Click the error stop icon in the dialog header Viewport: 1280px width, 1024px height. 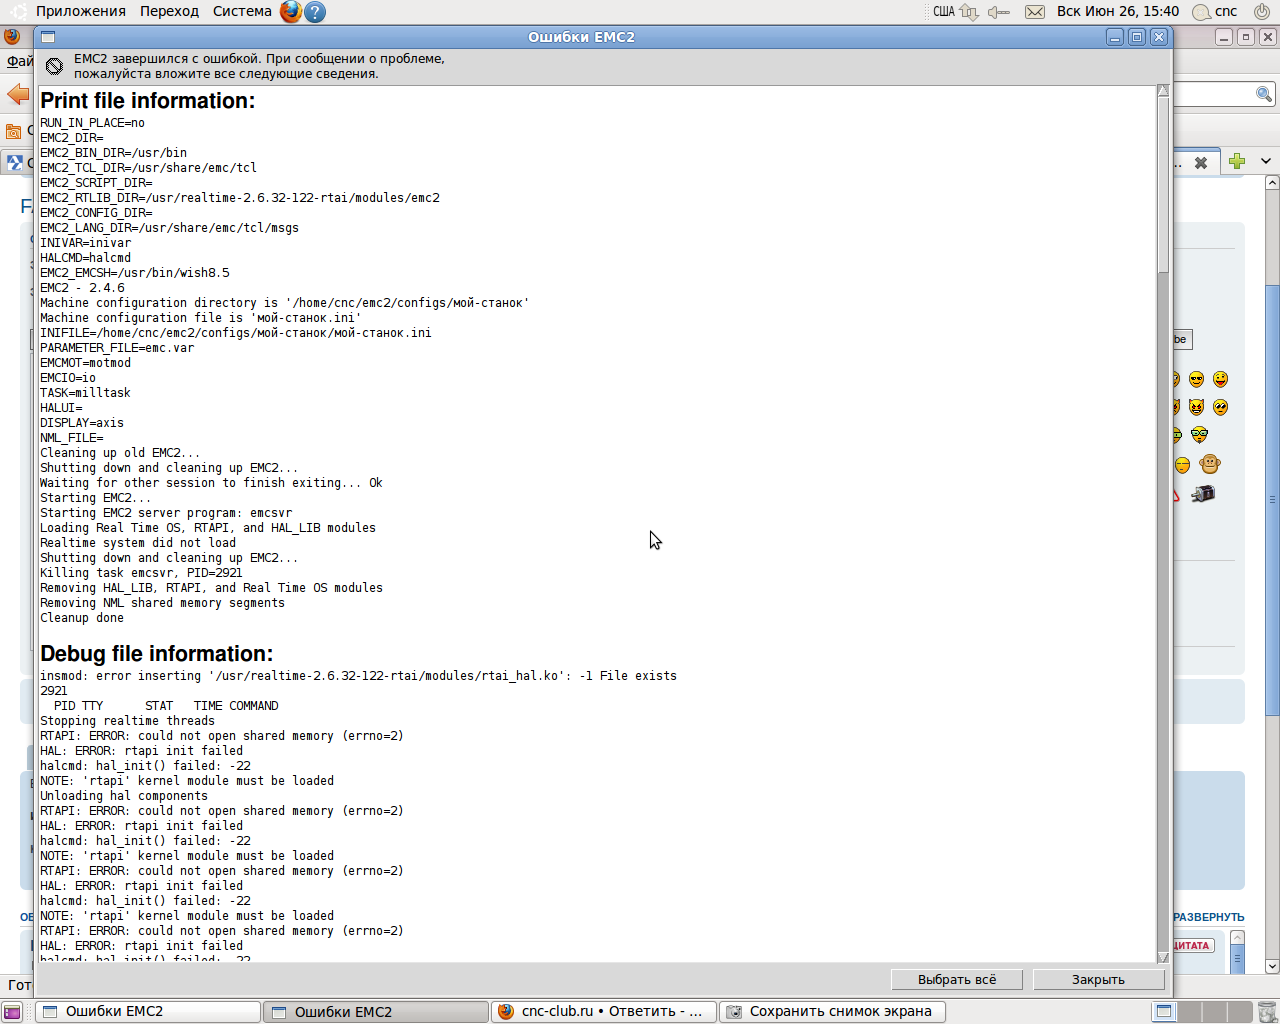(x=54, y=66)
